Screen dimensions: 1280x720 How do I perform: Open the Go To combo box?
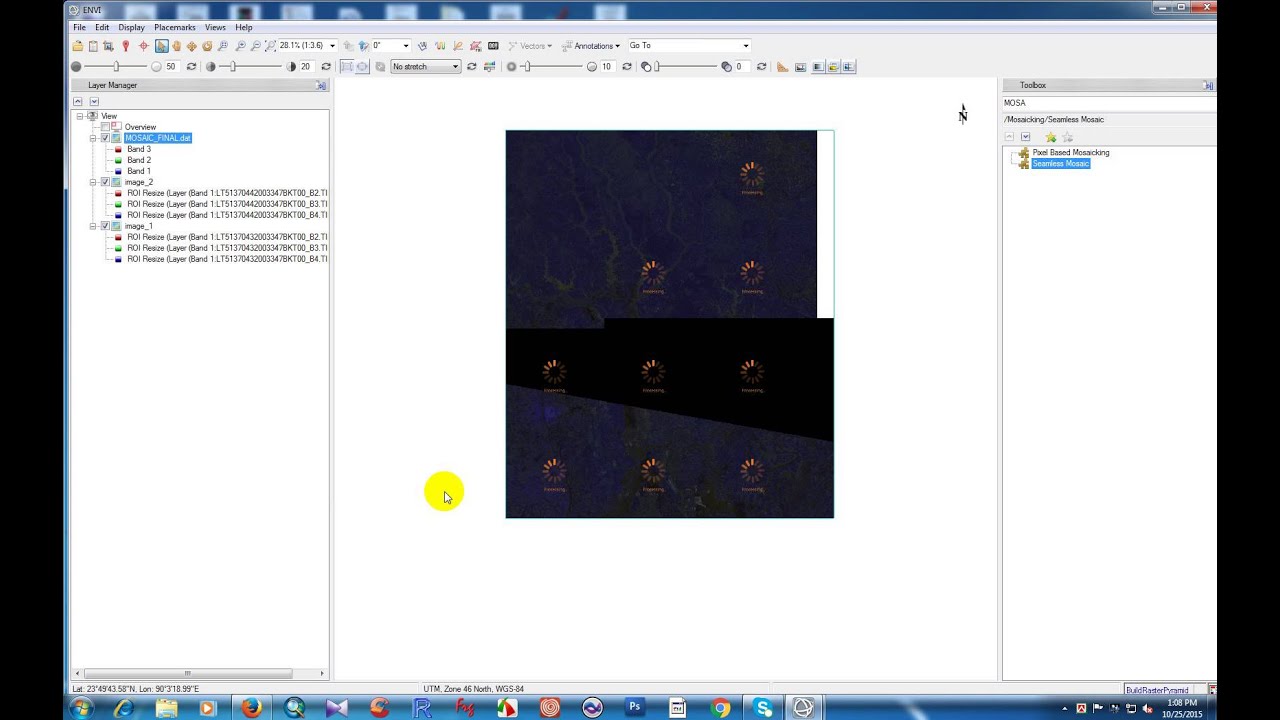(x=688, y=46)
